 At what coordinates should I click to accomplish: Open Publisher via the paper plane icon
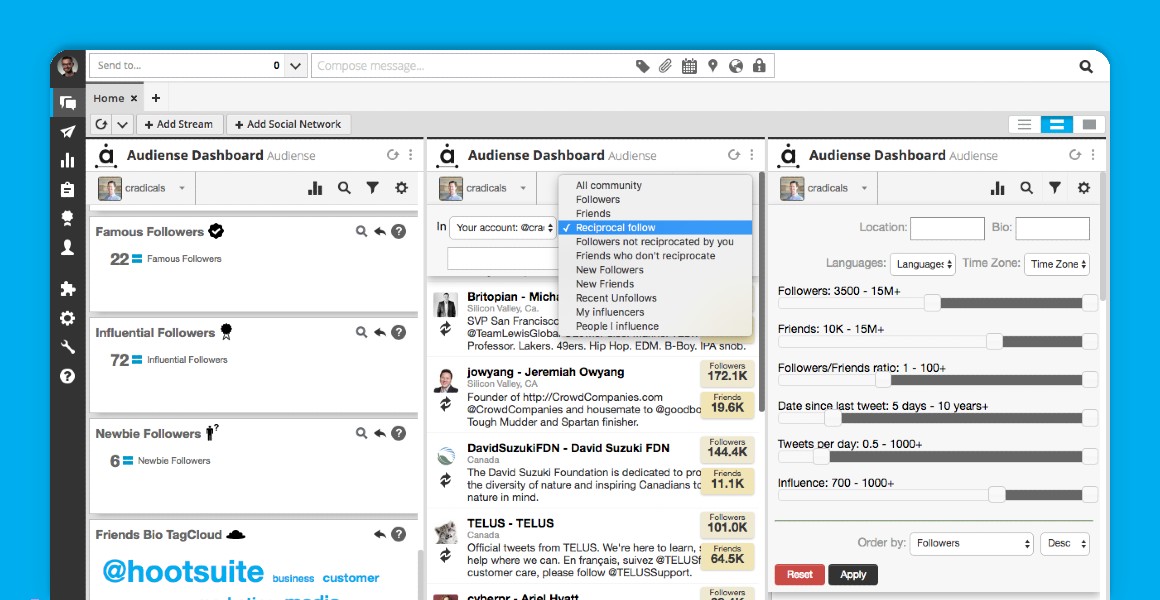(x=67, y=132)
